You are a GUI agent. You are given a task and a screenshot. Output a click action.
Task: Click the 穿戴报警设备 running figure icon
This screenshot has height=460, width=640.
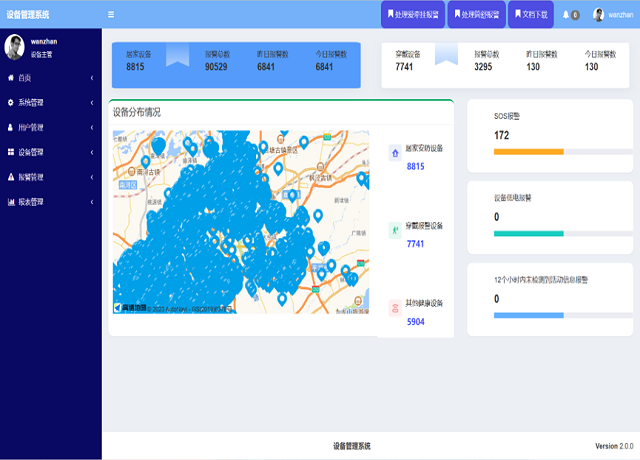[x=394, y=230]
